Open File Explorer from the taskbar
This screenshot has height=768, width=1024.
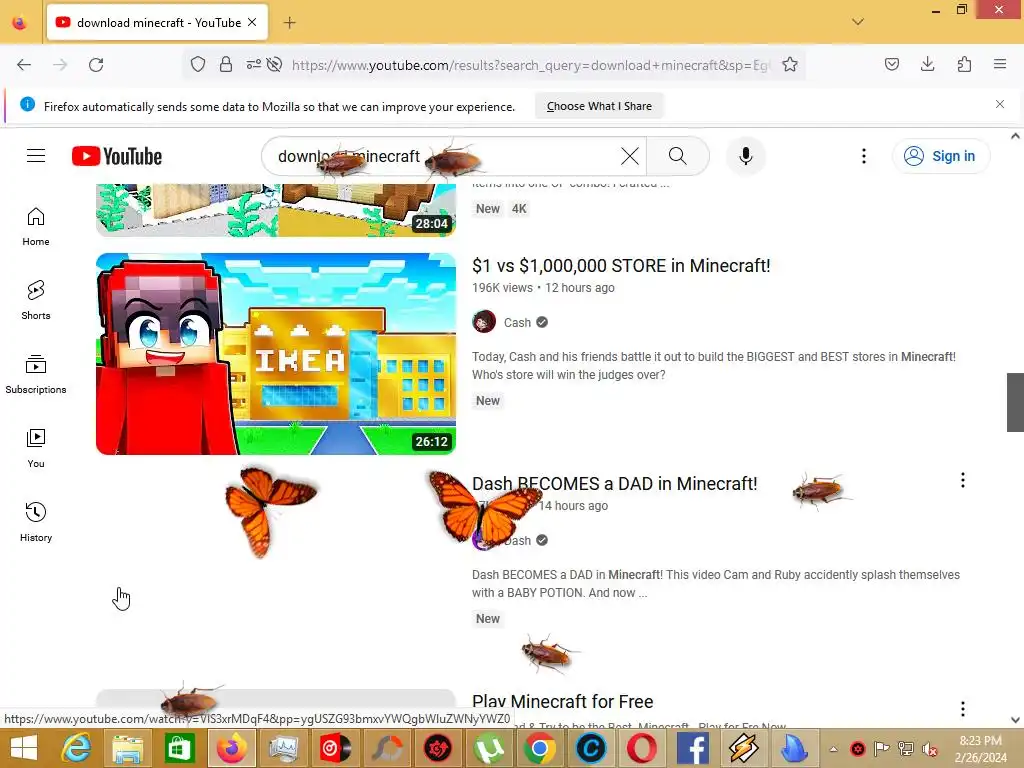pos(128,748)
